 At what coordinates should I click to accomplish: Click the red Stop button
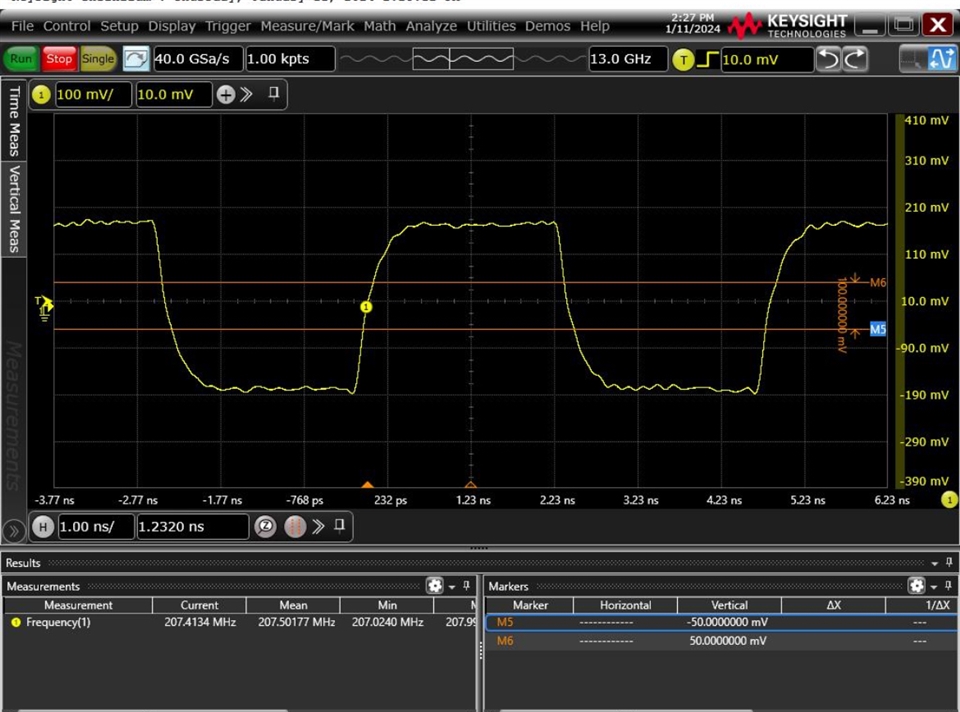point(59,59)
